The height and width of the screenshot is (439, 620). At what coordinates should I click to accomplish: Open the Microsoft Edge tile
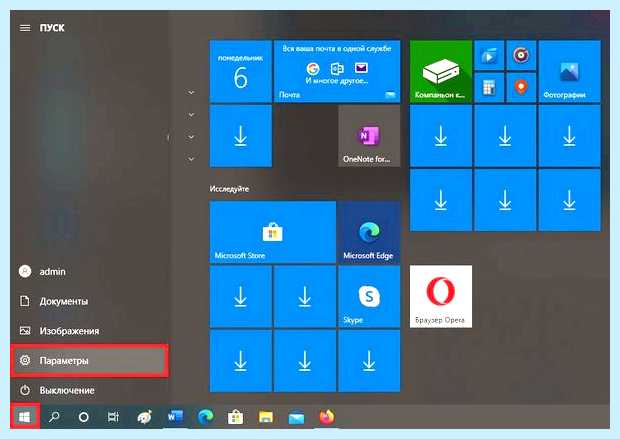(369, 232)
